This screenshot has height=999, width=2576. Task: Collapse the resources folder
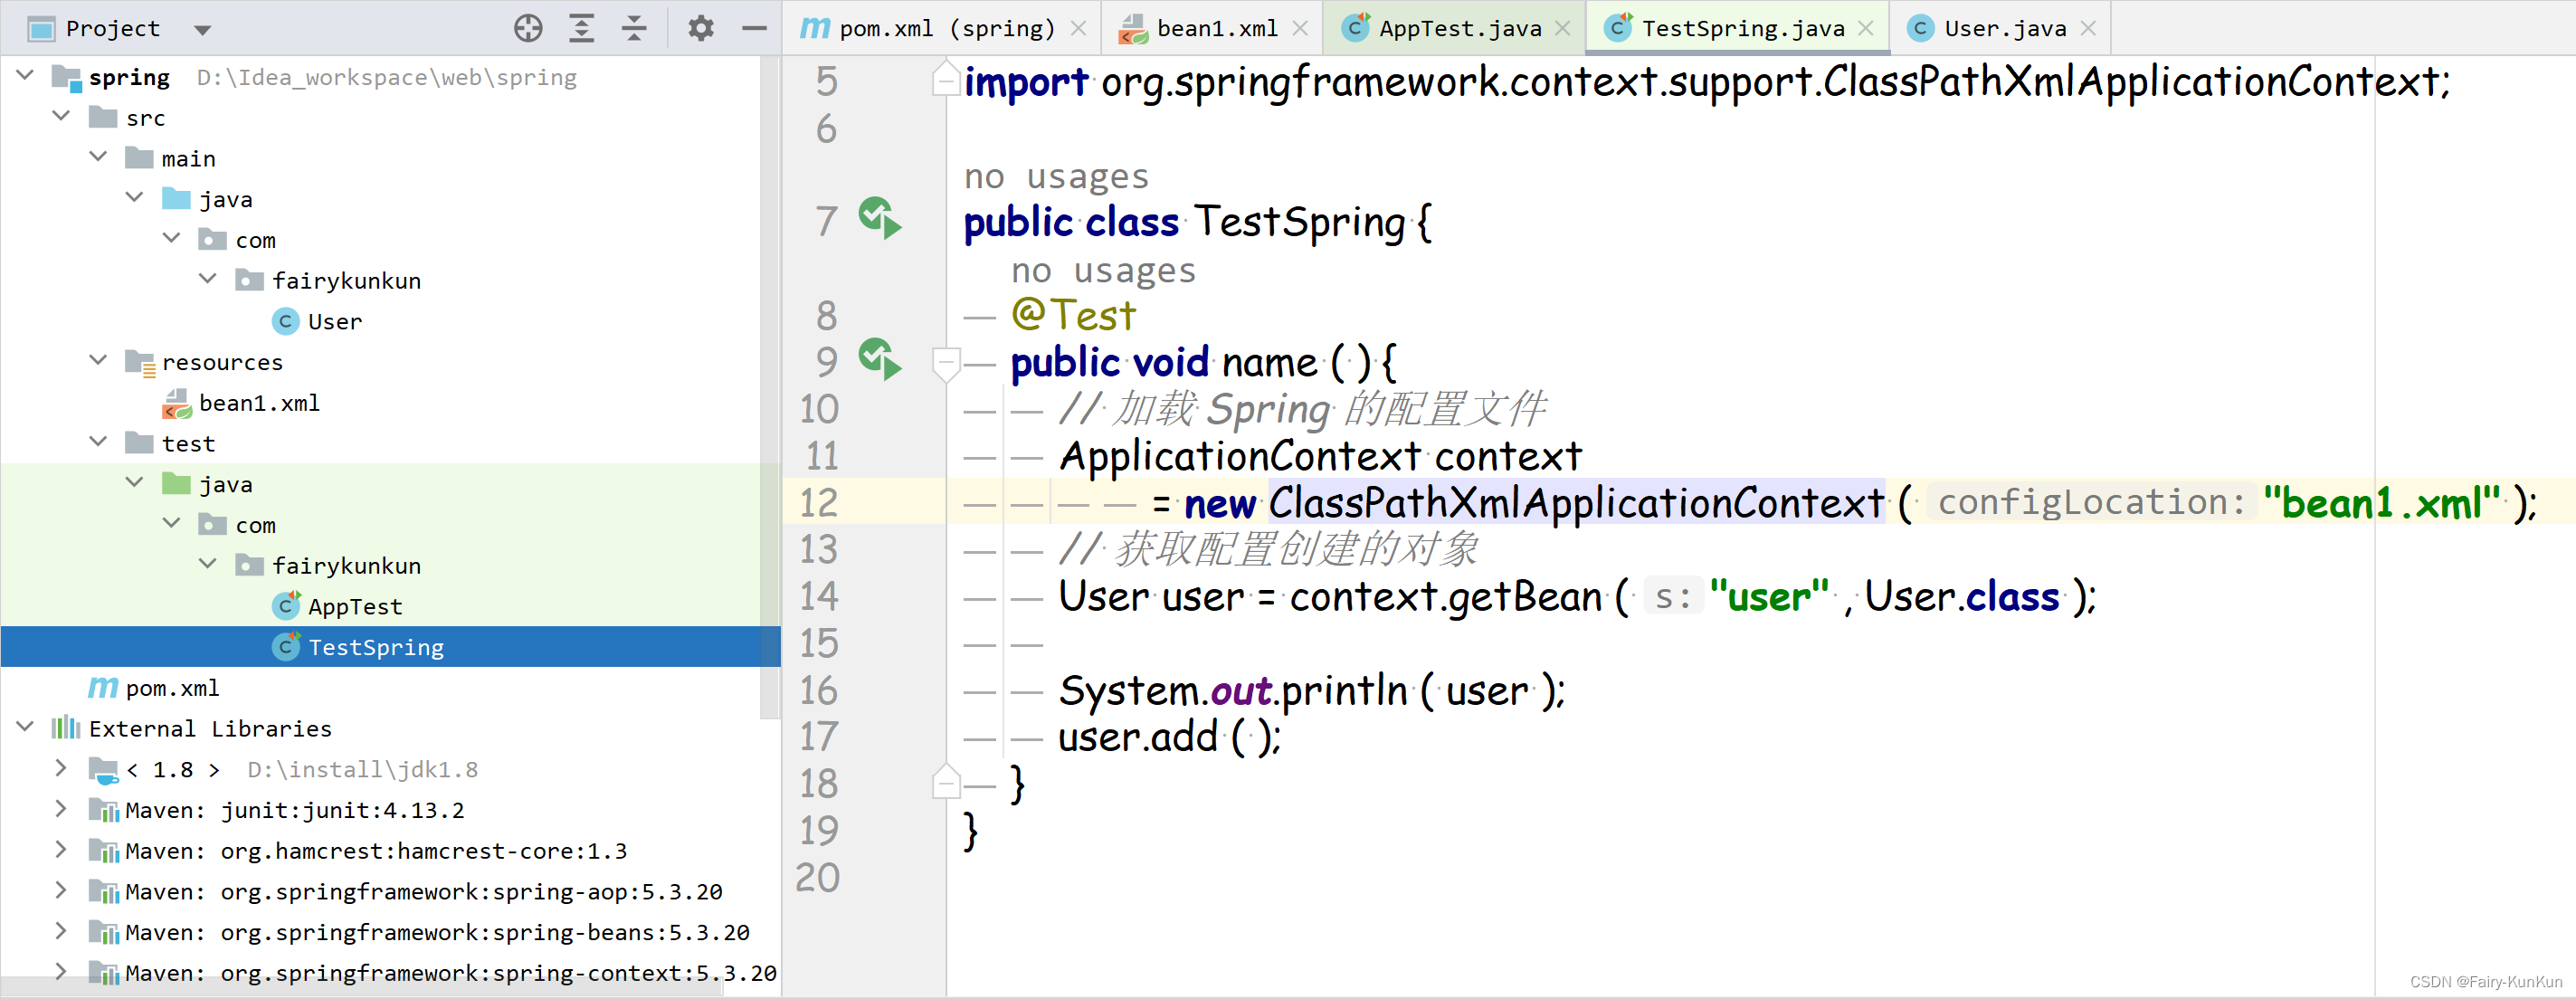coord(99,360)
